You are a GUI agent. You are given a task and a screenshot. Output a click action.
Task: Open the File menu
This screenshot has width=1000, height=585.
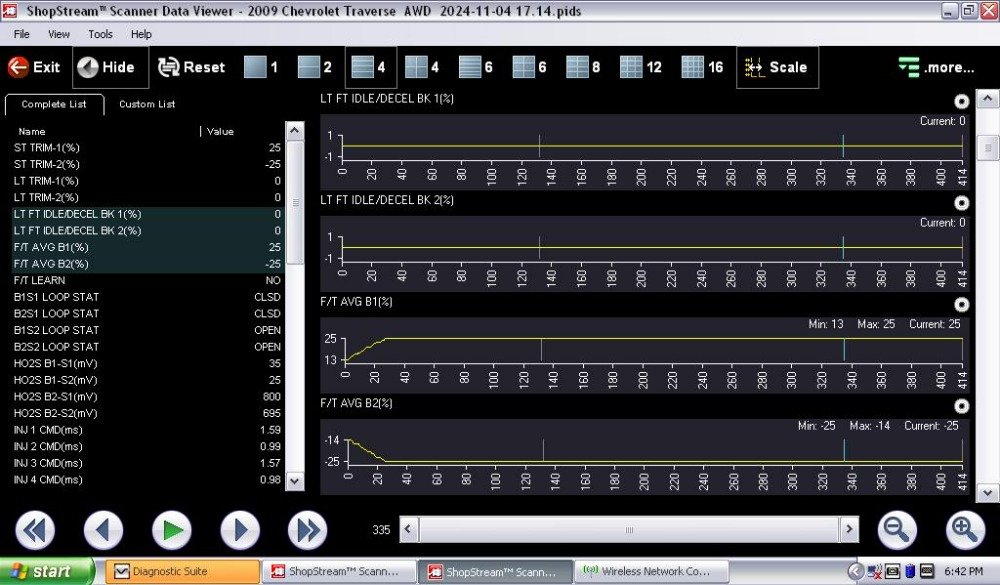point(22,34)
